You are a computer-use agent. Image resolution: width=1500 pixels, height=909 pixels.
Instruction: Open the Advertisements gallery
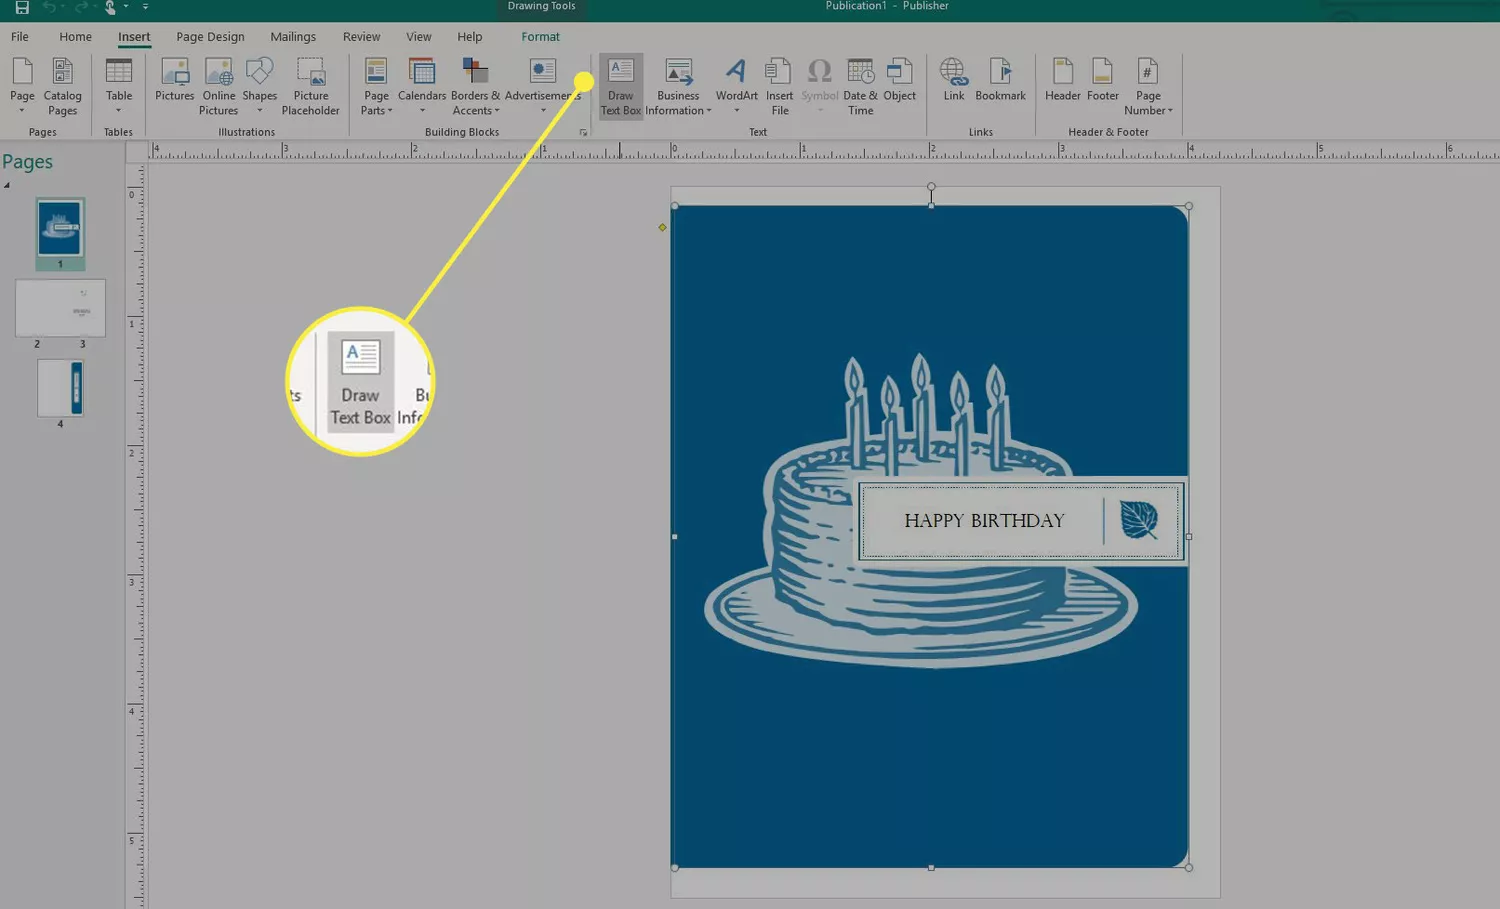(x=542, y=86)
